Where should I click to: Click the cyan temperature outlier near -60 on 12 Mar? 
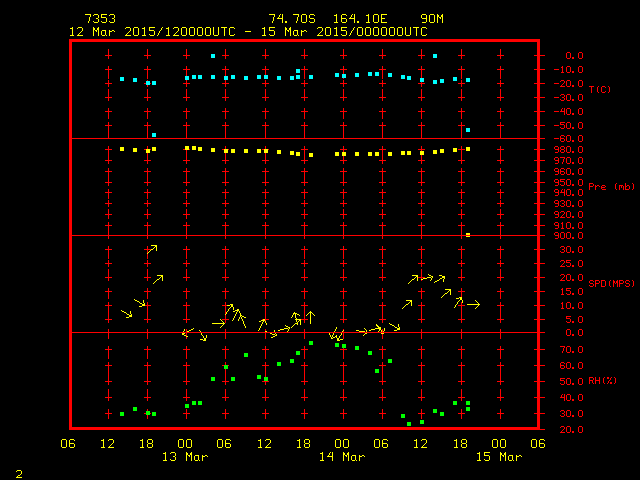coord(154,135)
